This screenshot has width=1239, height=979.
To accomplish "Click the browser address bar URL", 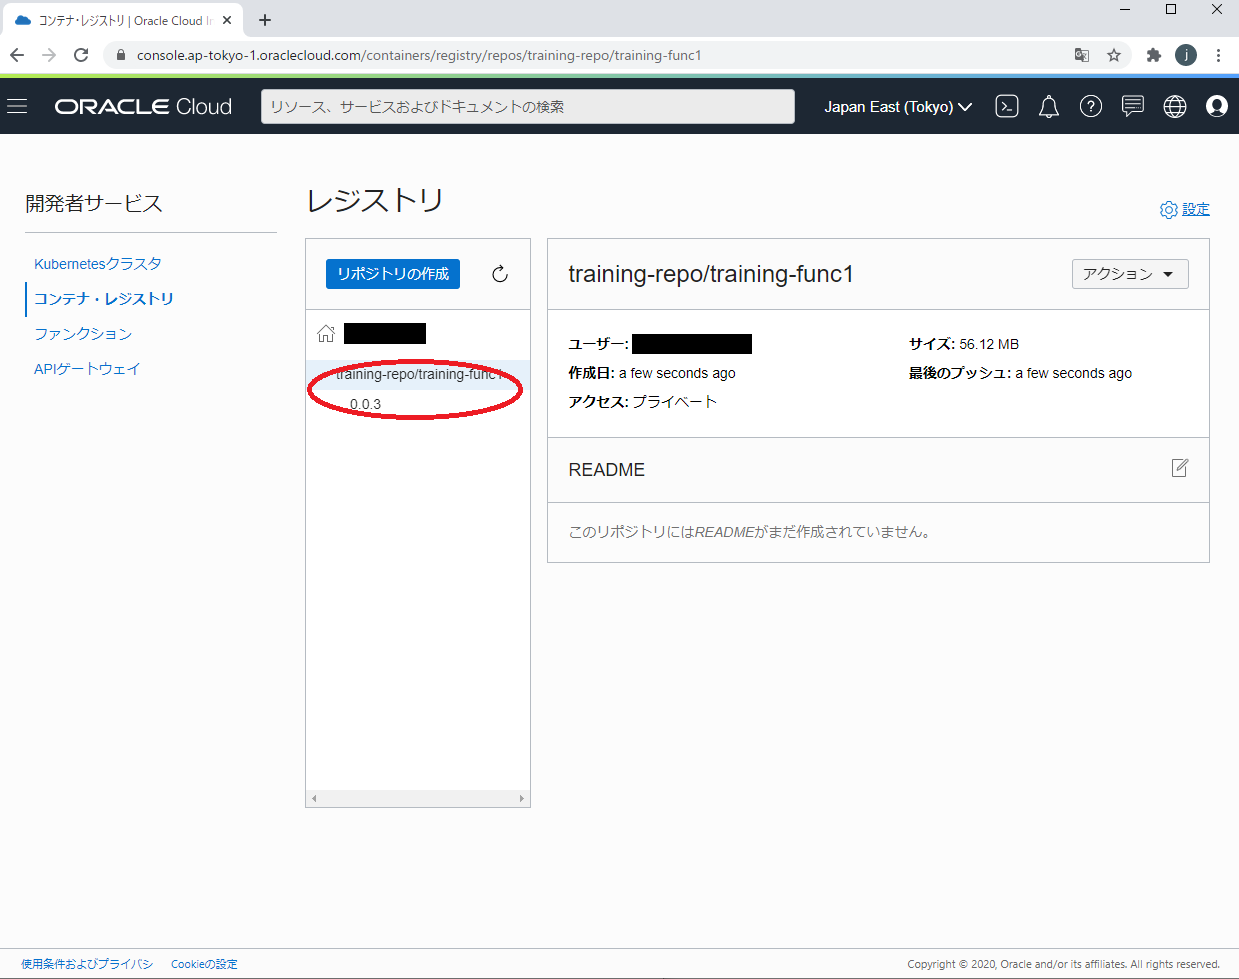I will click(x=419, y=55).
